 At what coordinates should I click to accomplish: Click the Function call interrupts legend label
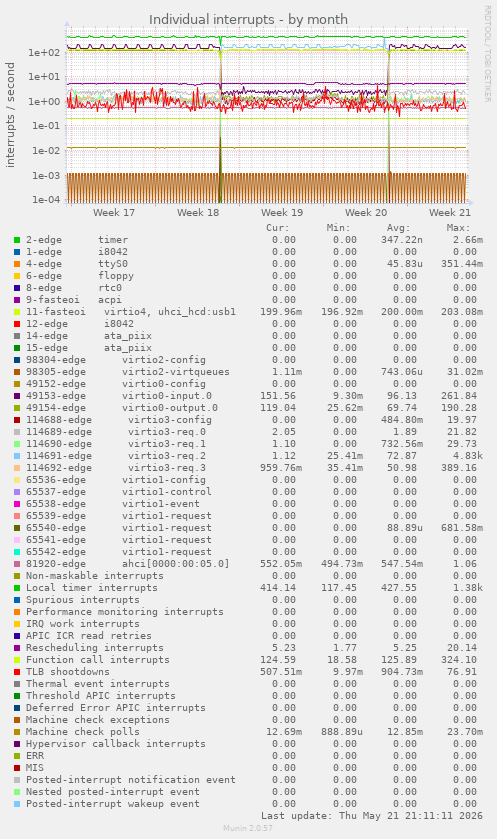pyautogui.click(x=98, y=660)
